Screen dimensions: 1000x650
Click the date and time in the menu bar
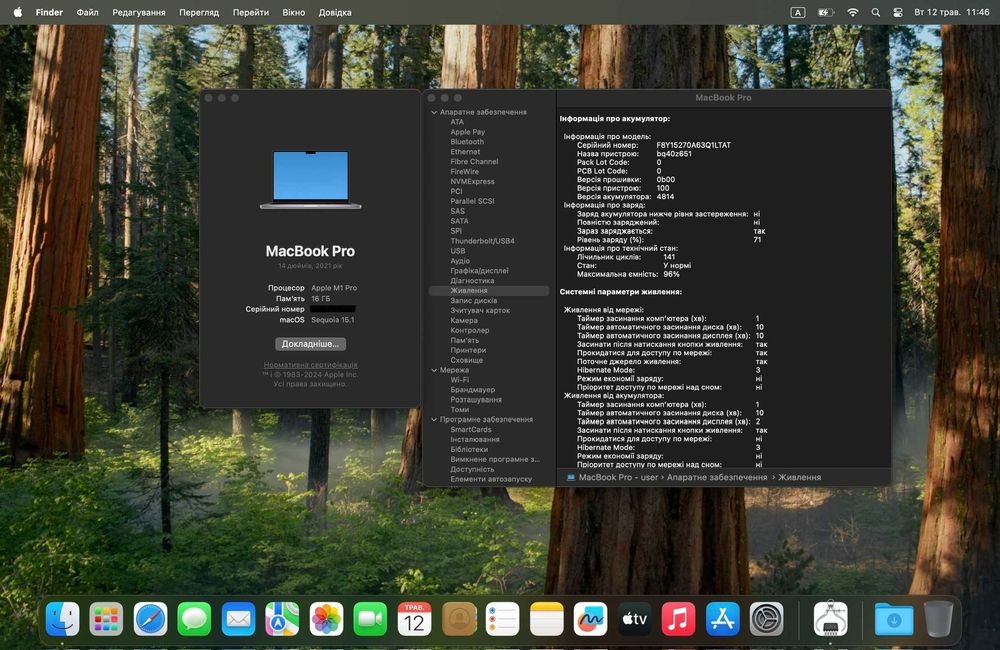[952, 12]
